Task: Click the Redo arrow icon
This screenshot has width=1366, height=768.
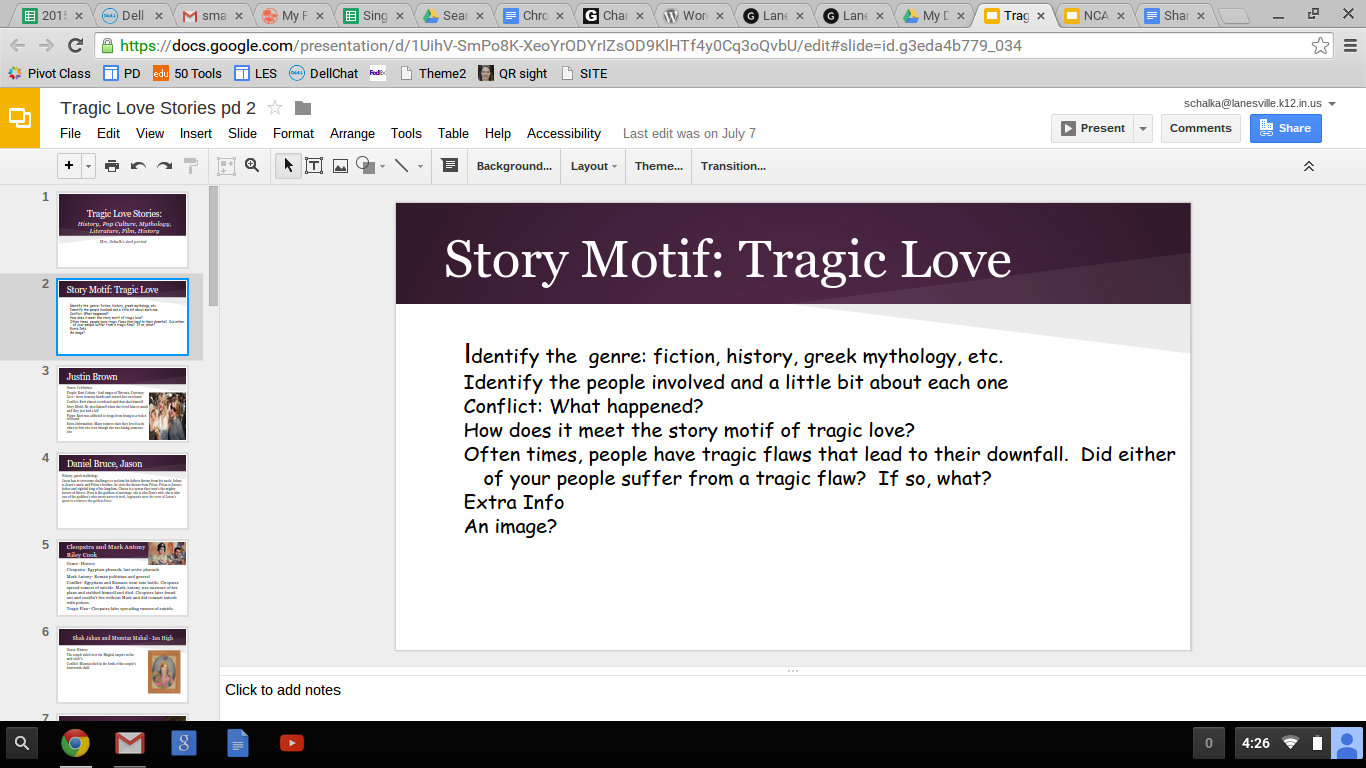Action: 164,166
